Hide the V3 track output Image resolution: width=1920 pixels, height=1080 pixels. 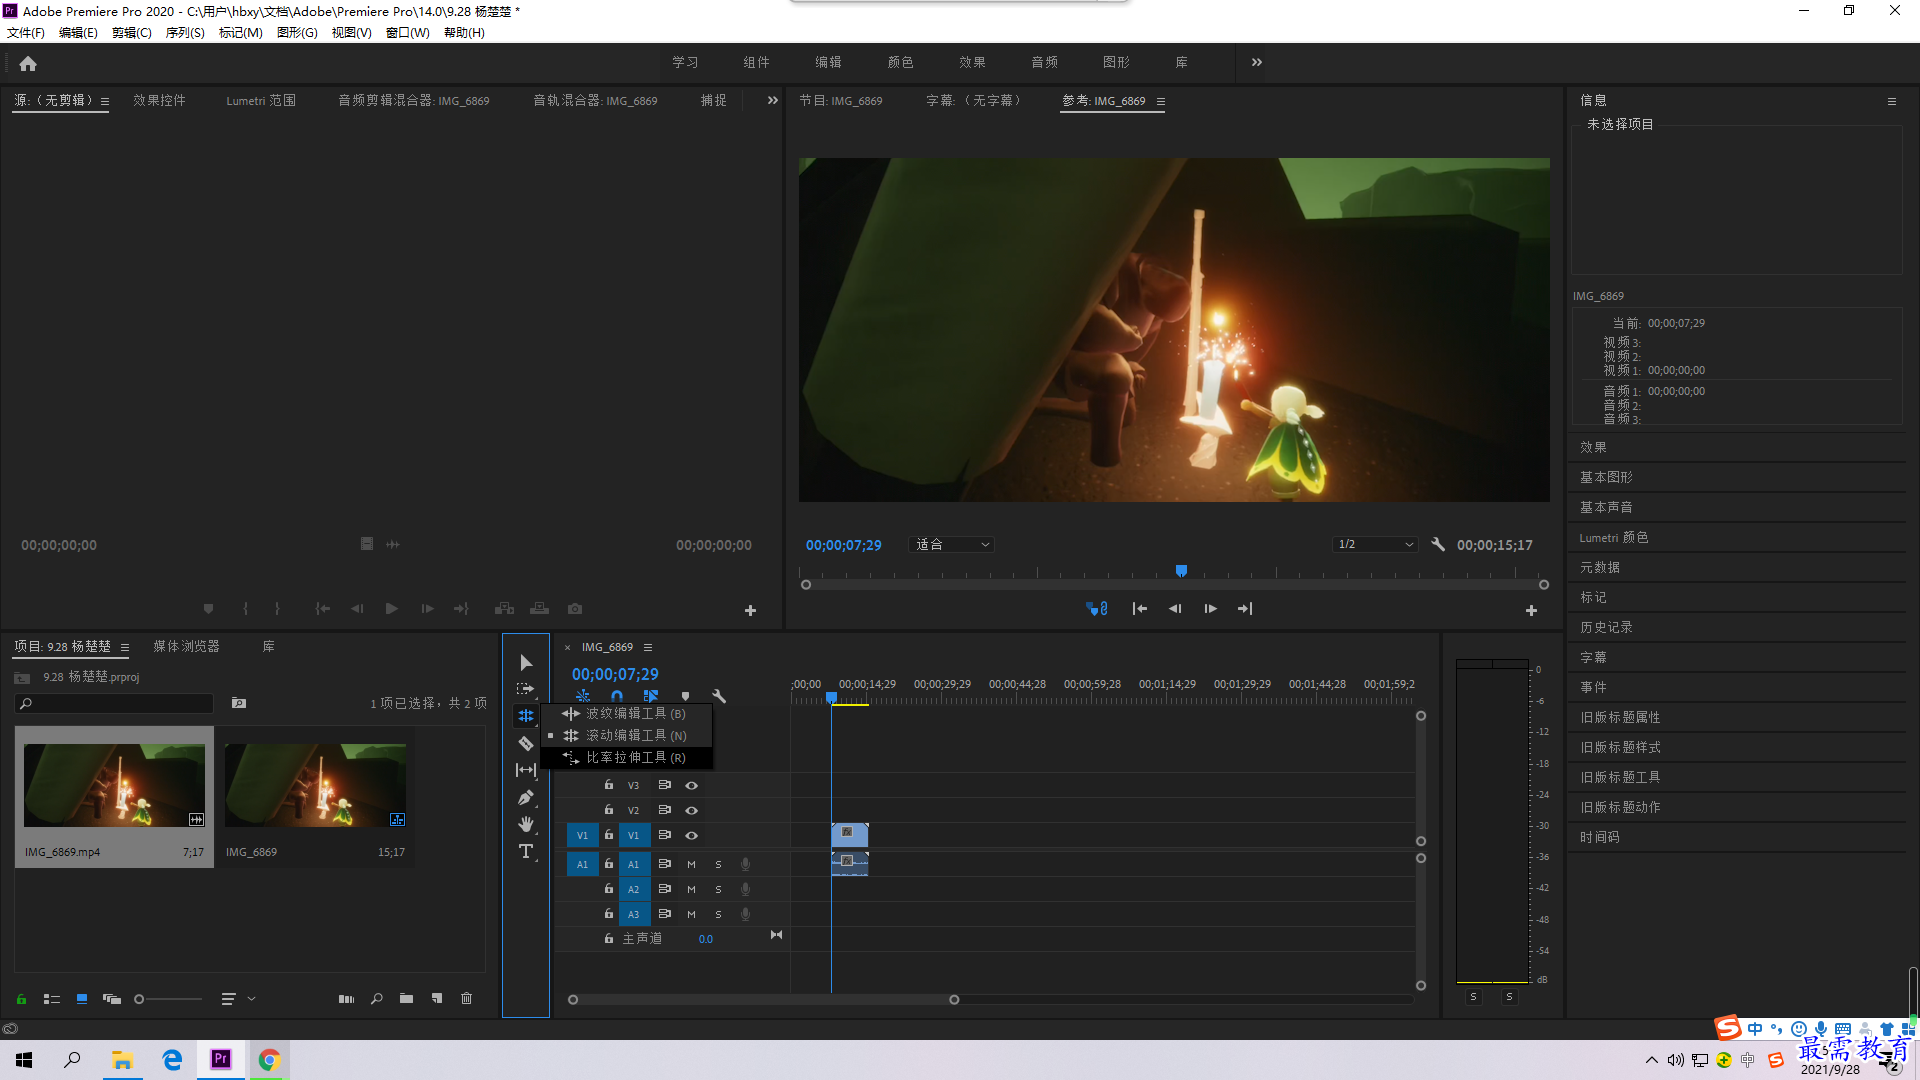tap(691, 785)
